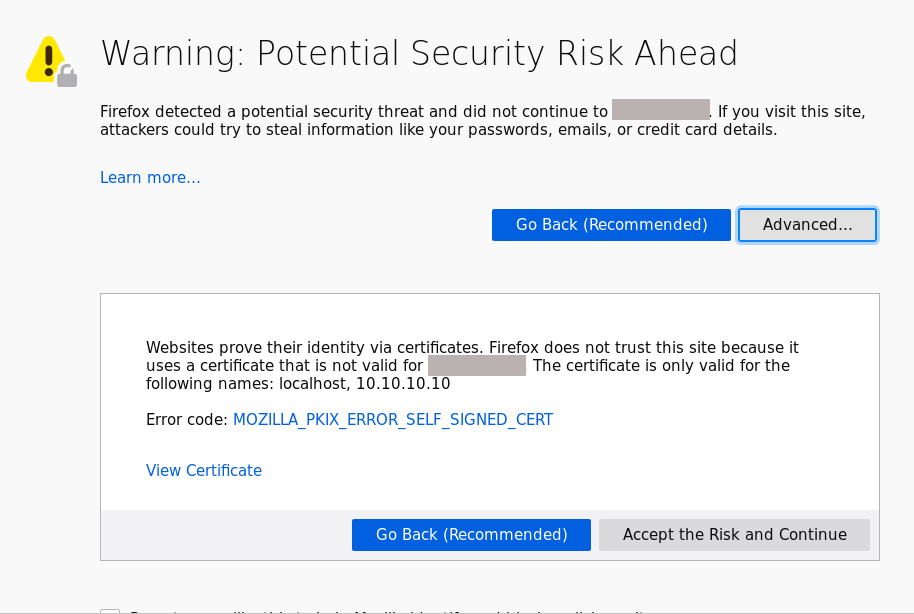Open the View Certificate link
The height and width of the screenshot is (614, 914).
coord(204,471)
